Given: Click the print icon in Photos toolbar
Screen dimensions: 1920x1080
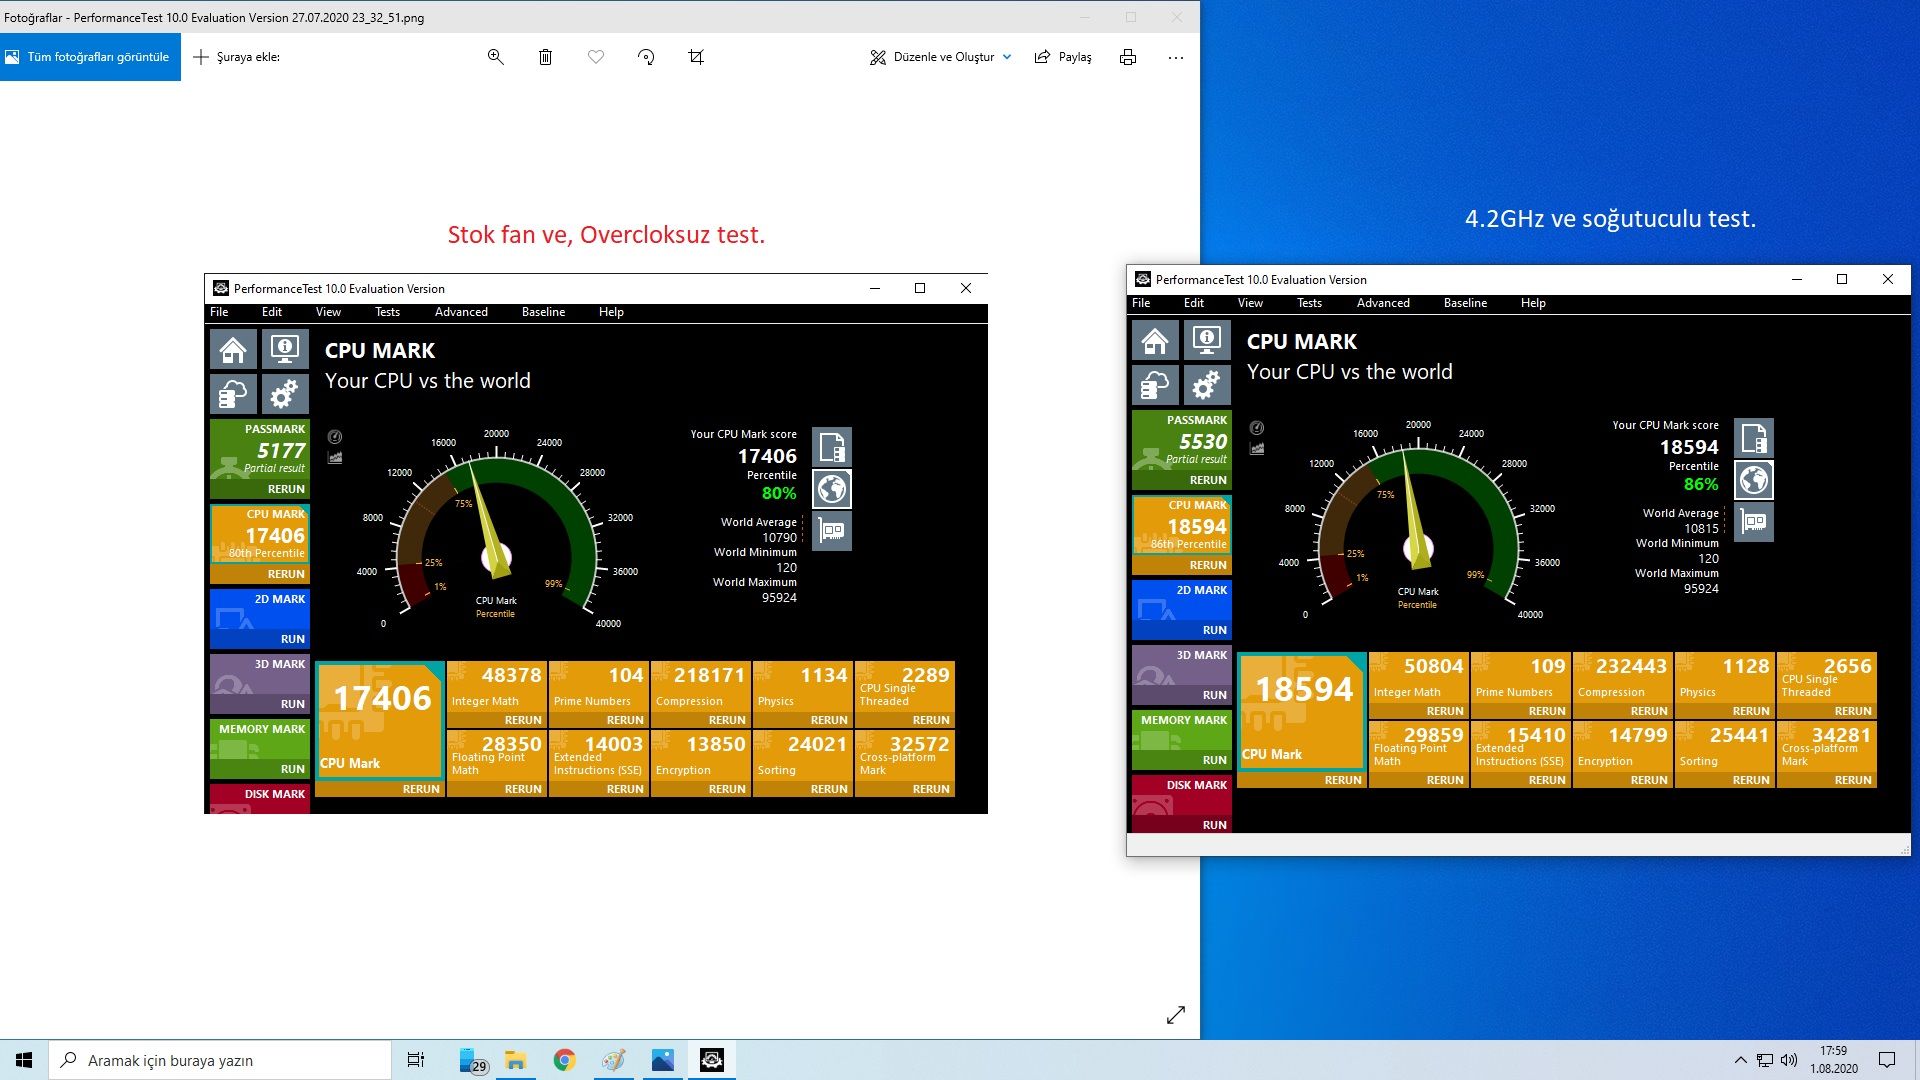Looking at the screenshot, I should [x=1128, y=57].
